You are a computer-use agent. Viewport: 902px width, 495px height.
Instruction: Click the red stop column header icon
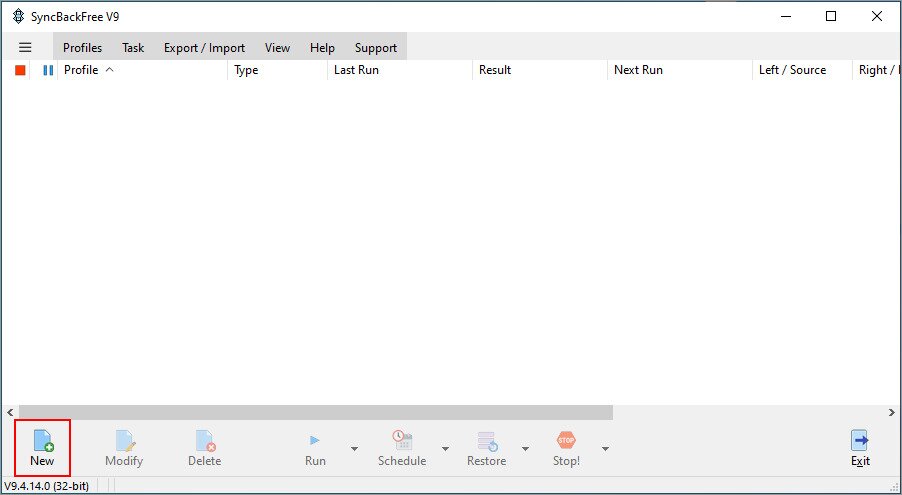point(21,70)
